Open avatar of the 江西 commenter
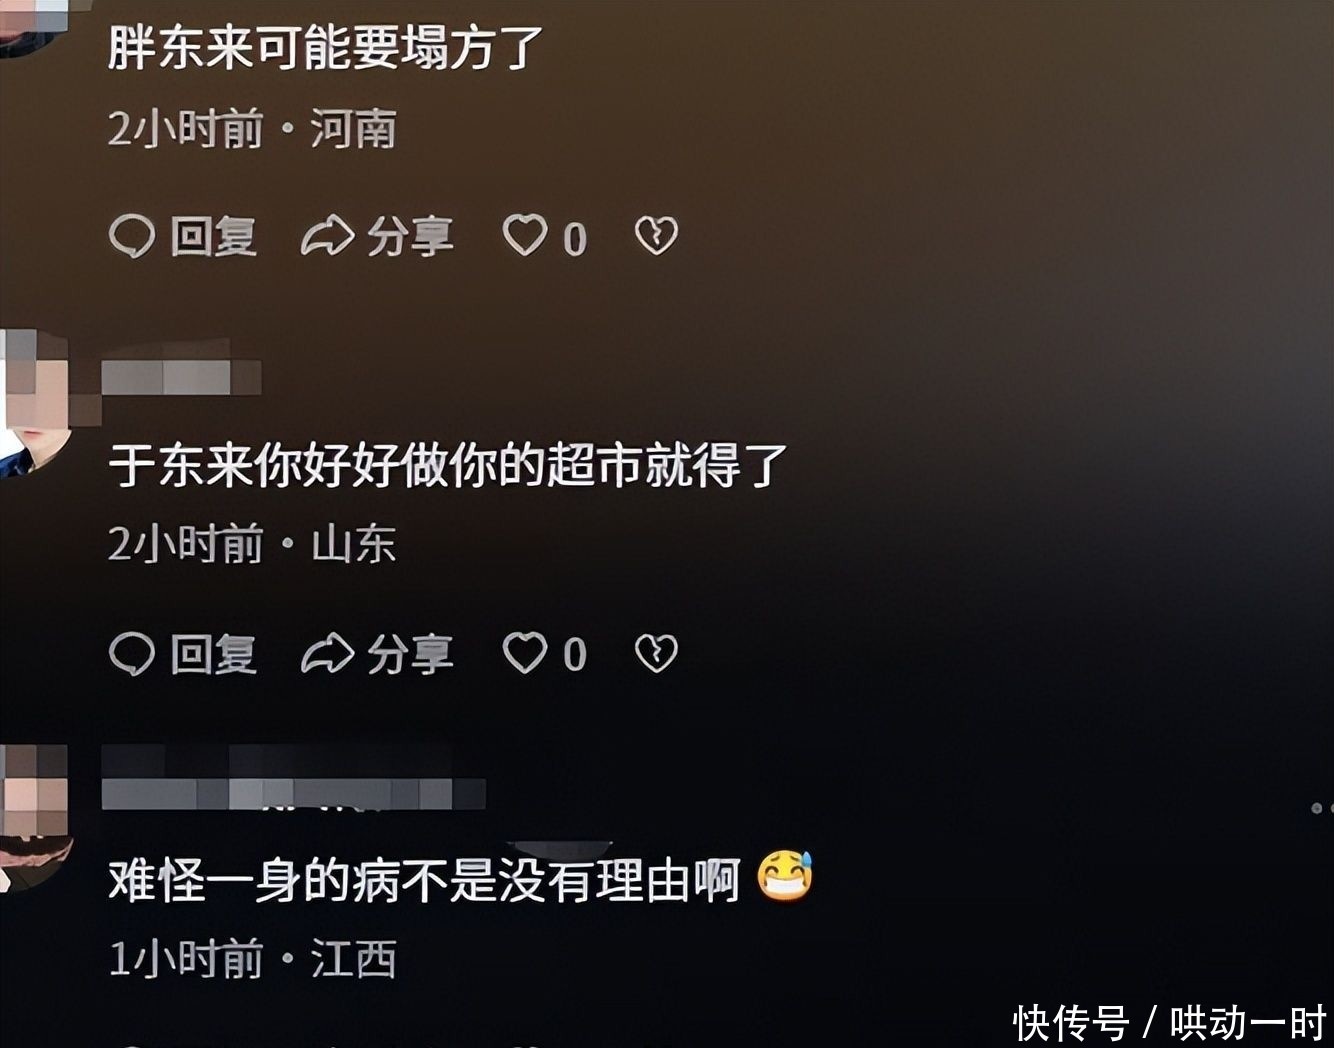 35,817
